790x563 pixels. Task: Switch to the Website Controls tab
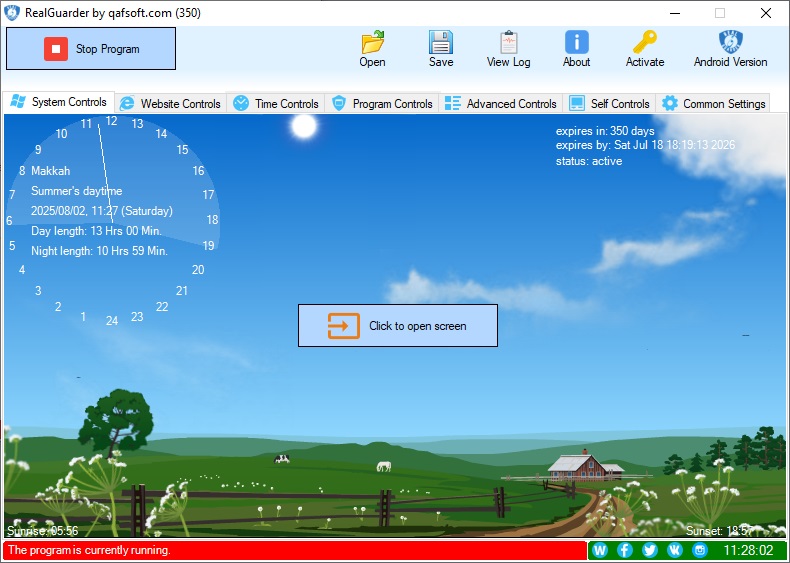coord(171,104)
